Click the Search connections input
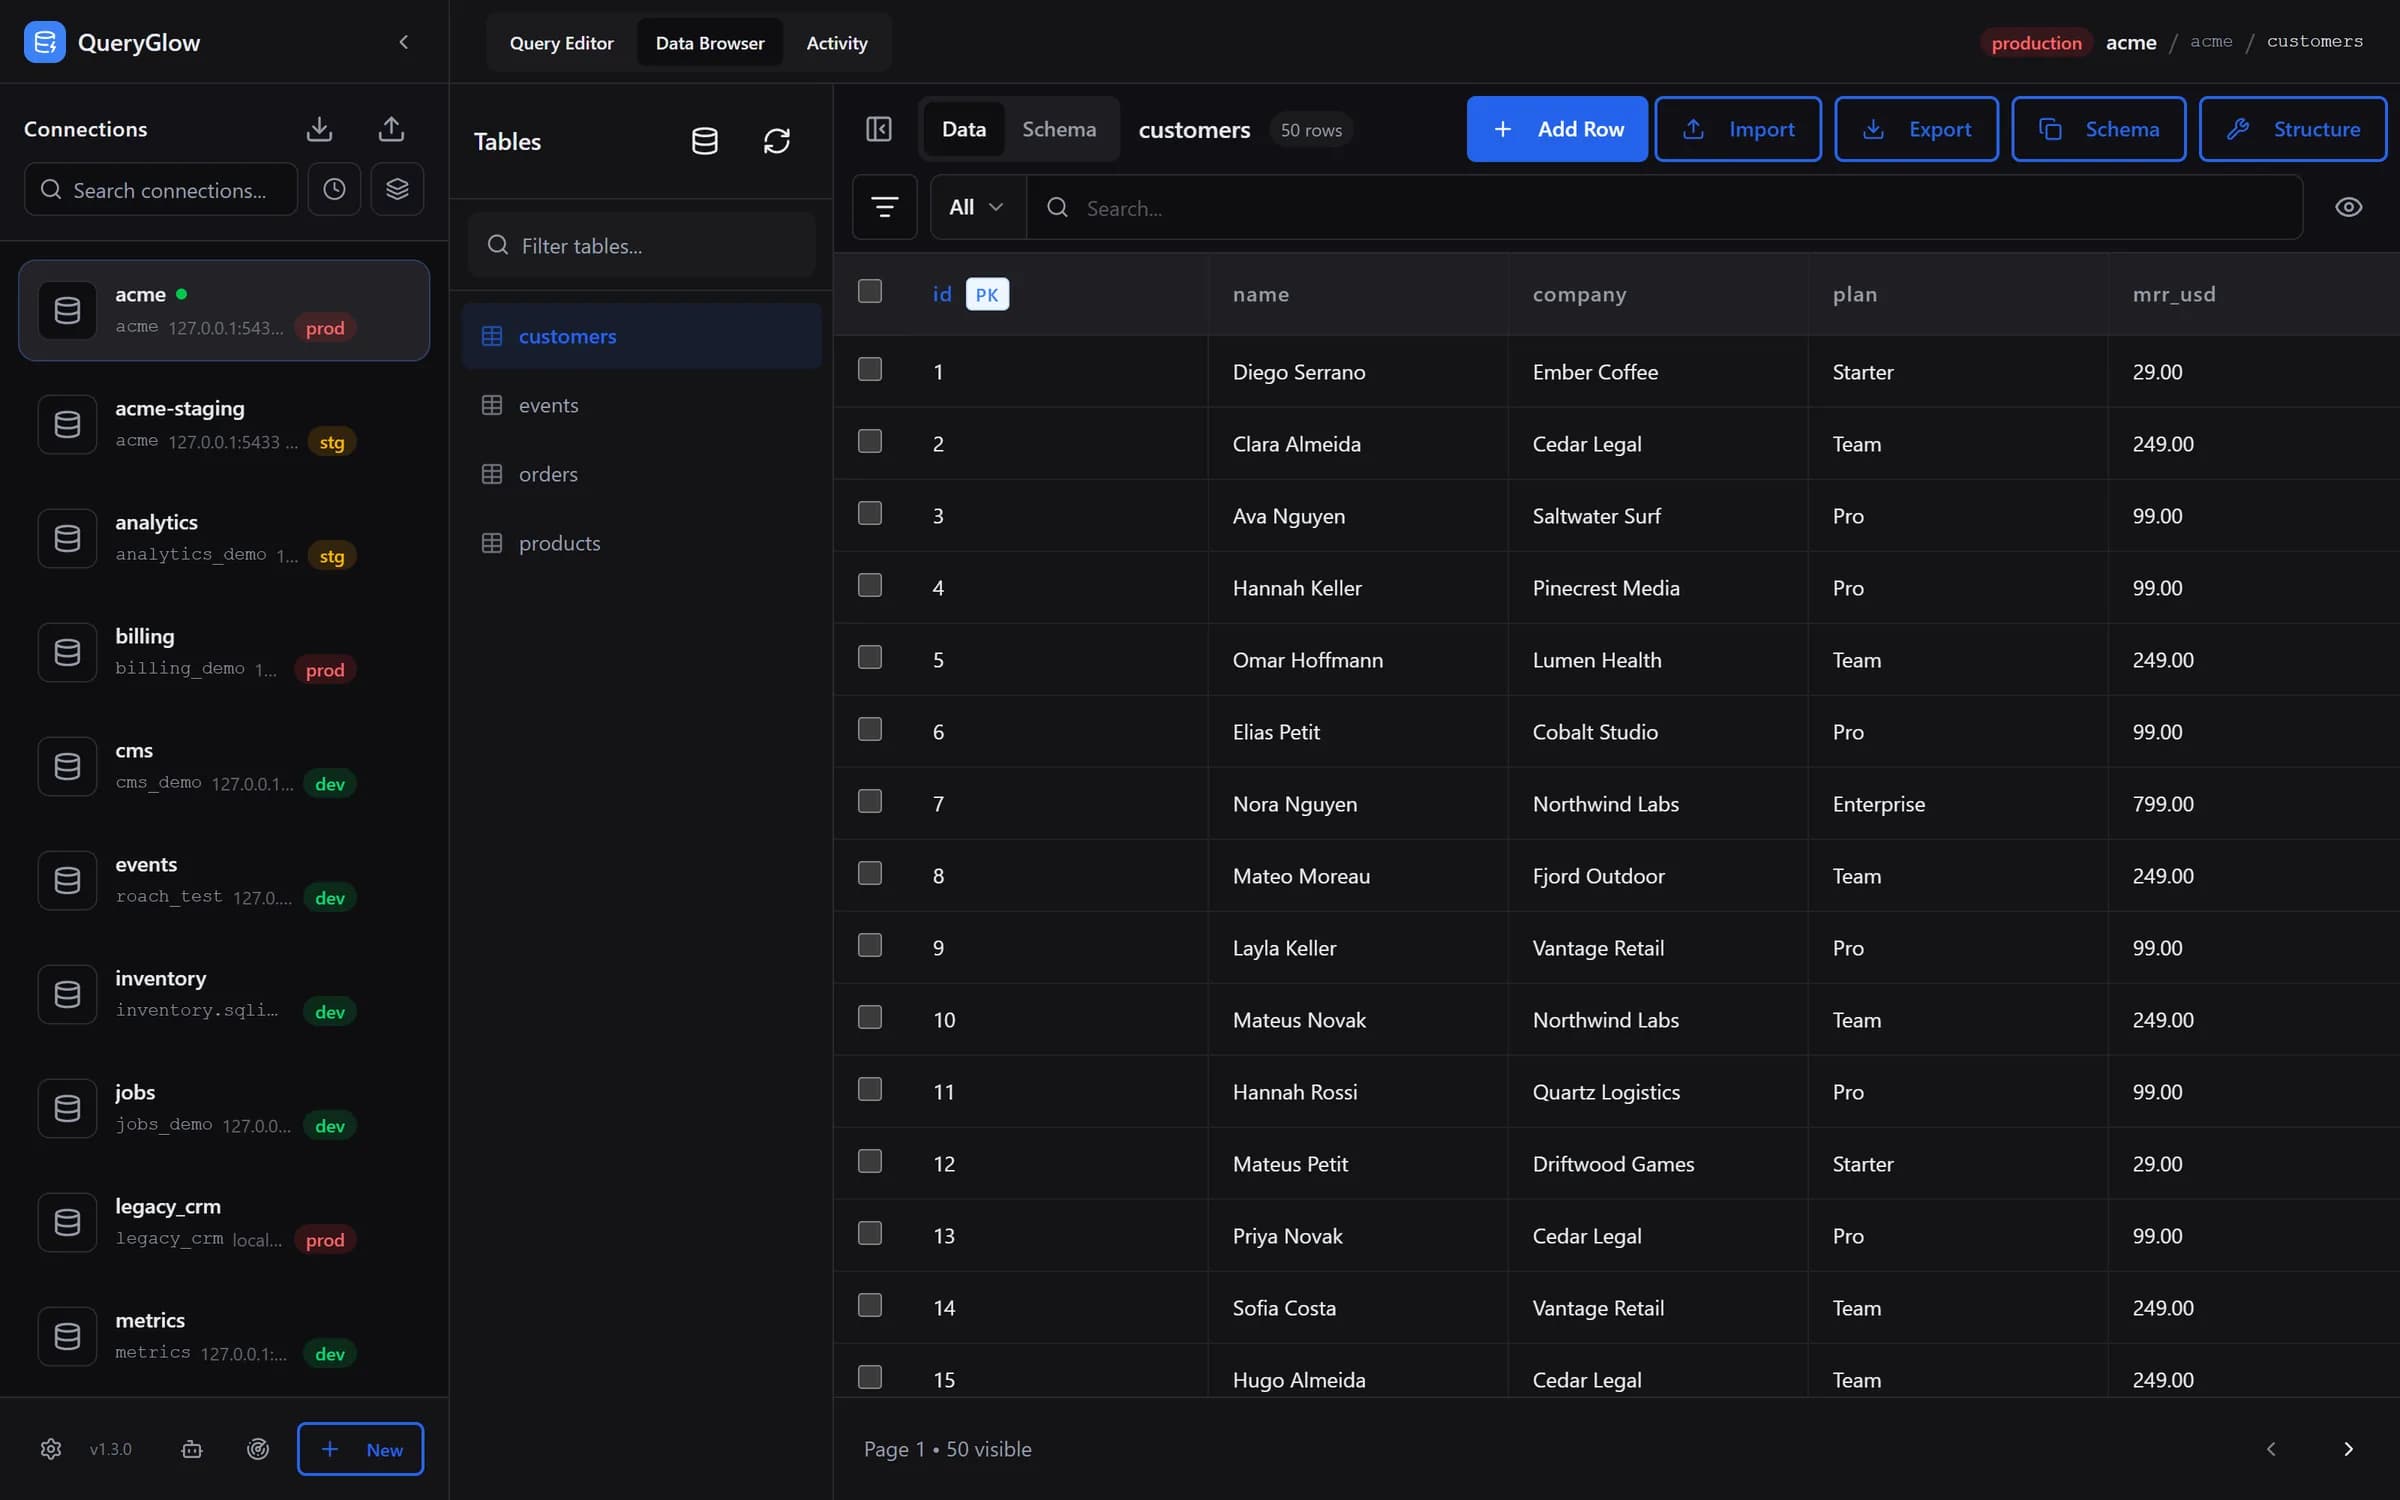 (161, 189)
